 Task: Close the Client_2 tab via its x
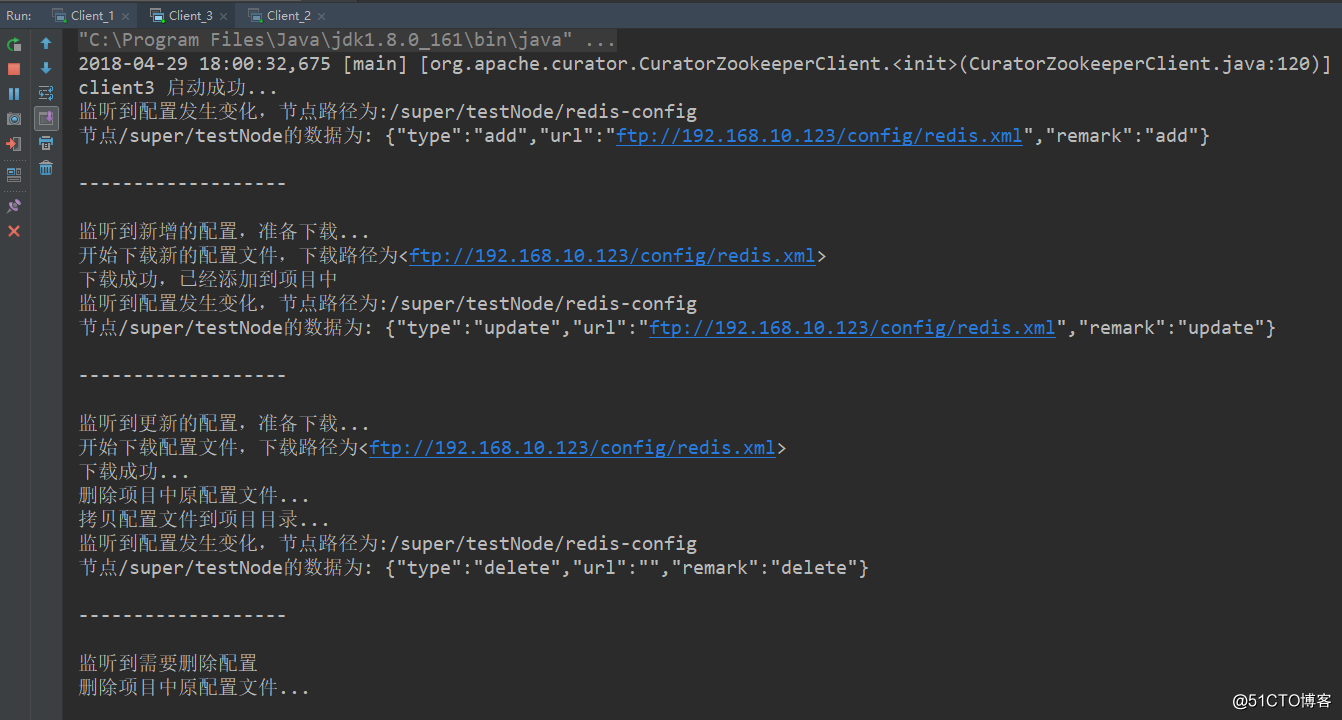[320, 16]
